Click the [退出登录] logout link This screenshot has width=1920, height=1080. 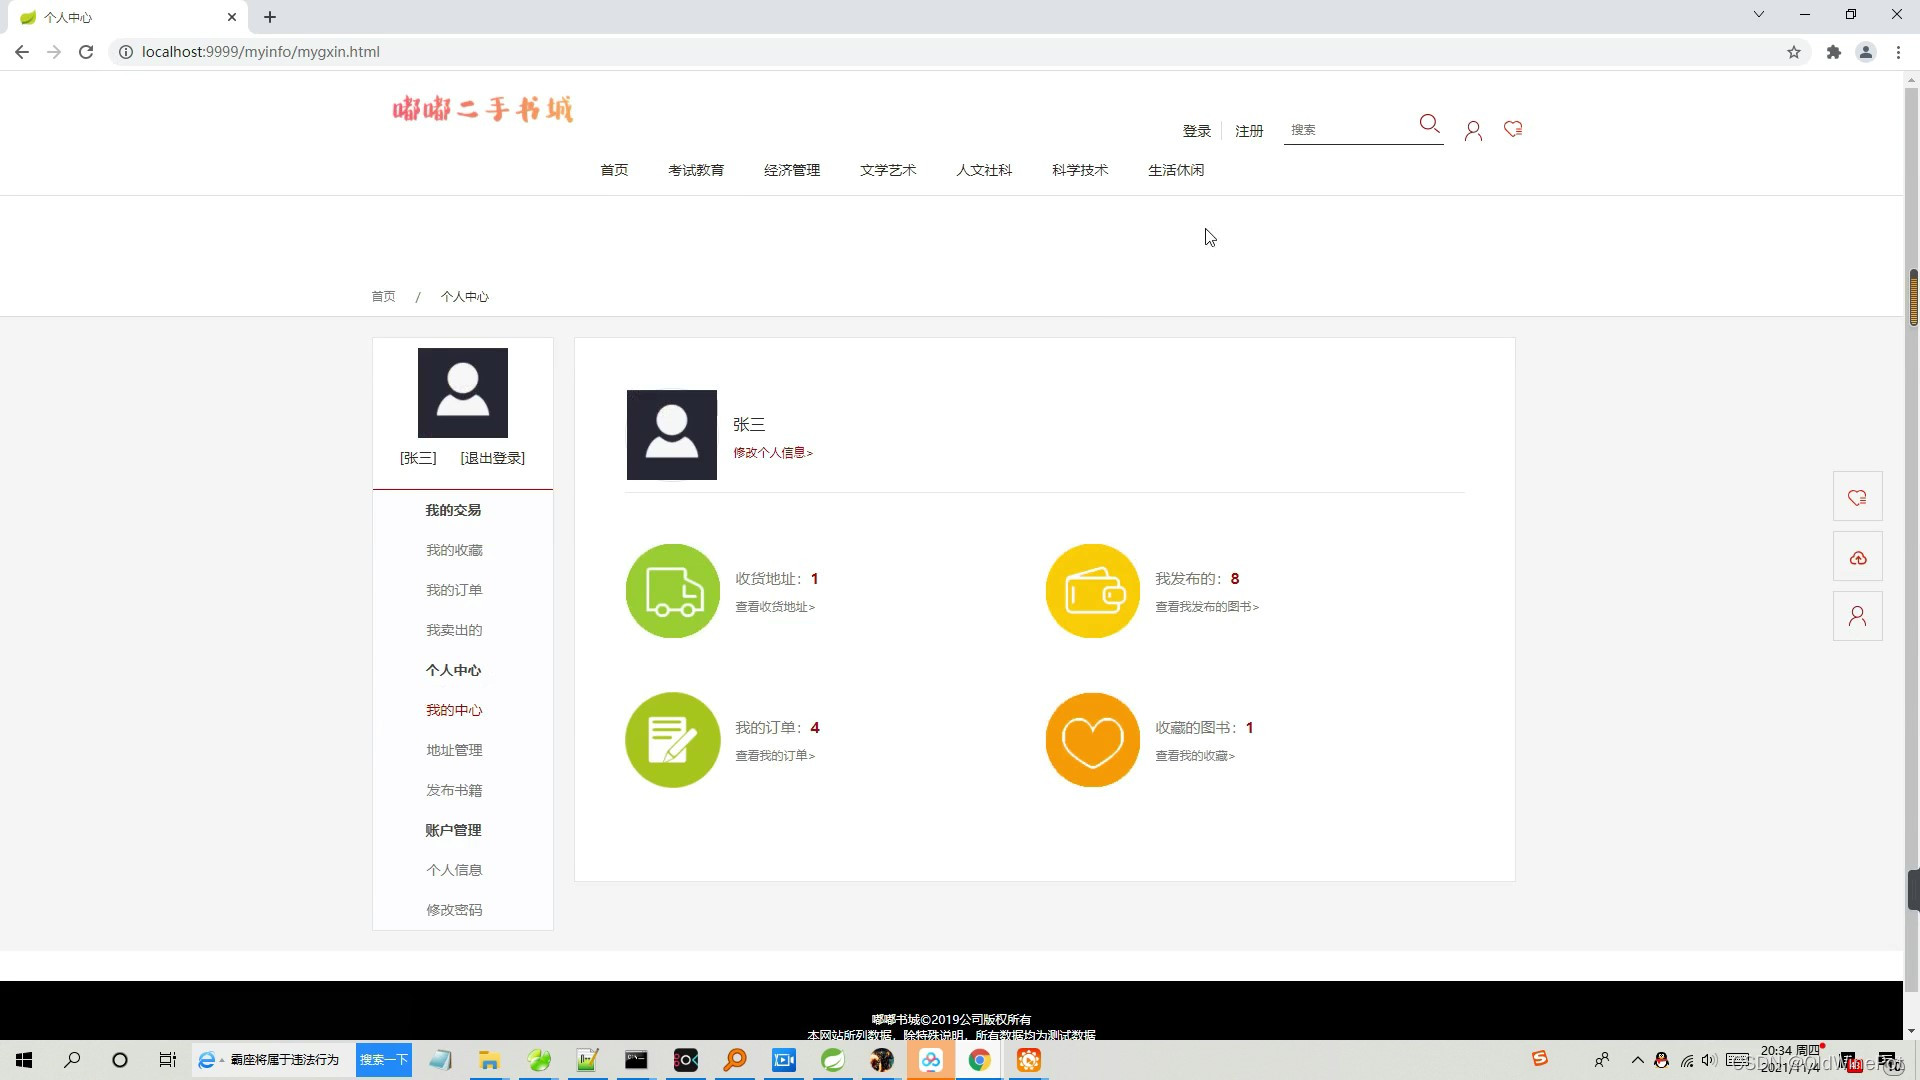[492, 458]
